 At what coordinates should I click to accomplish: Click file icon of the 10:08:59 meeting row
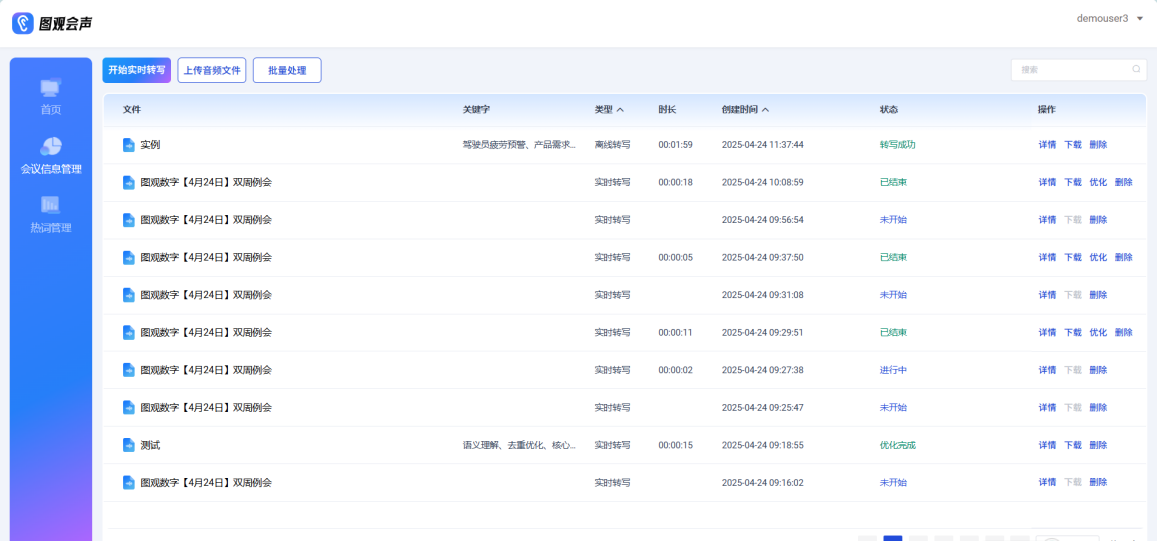[x=128, y=182]
